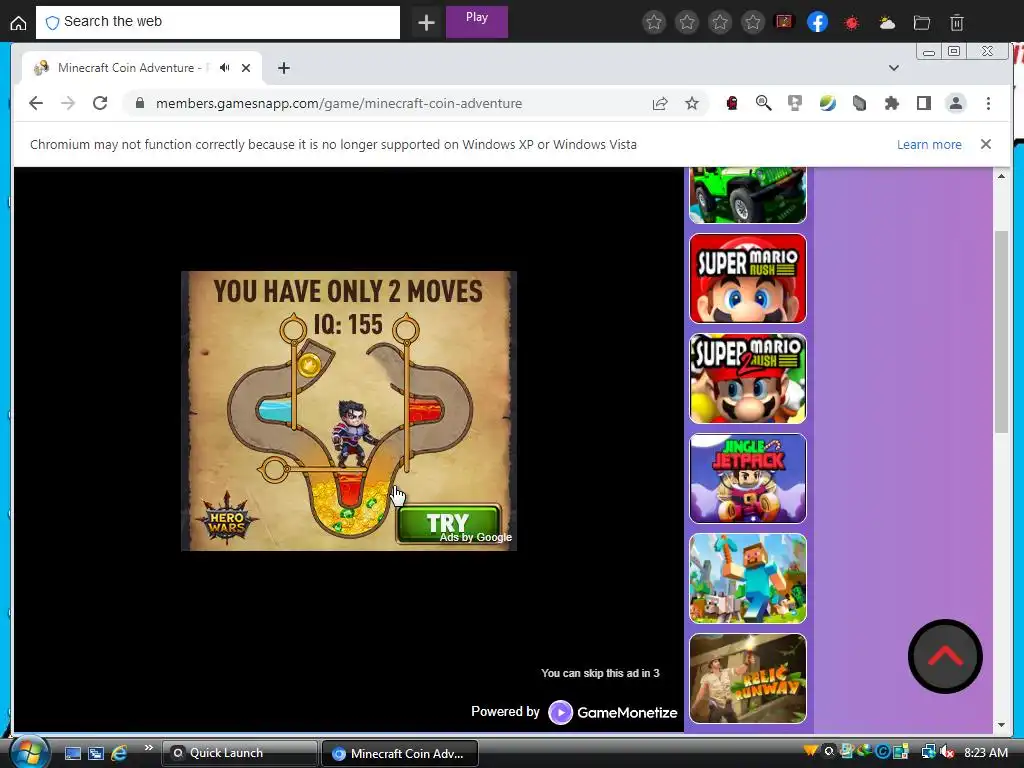Launch Internet Explorer from the taskbar

point(119,753)
